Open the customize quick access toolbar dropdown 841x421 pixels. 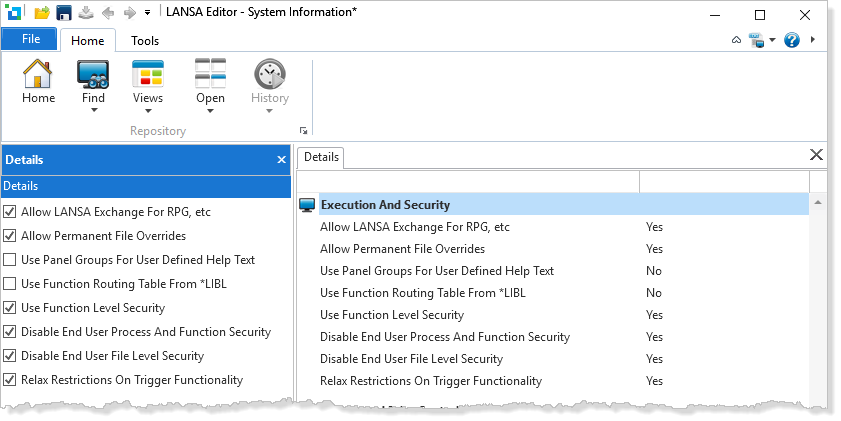tap(148, 14)
